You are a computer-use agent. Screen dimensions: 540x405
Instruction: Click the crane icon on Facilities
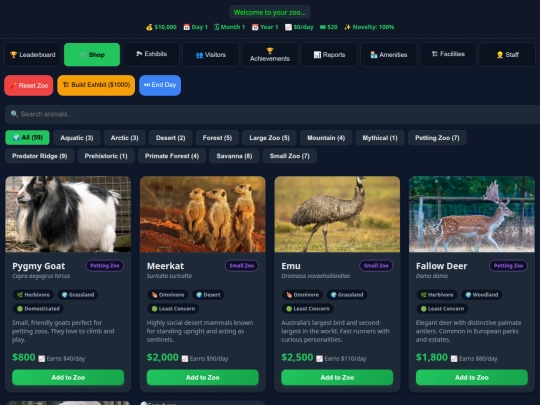pos(435,54)
